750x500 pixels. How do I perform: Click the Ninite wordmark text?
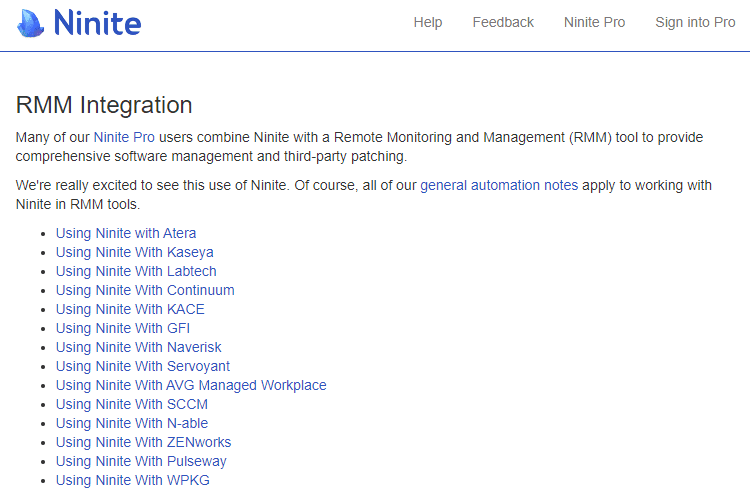tap(98, 23)
